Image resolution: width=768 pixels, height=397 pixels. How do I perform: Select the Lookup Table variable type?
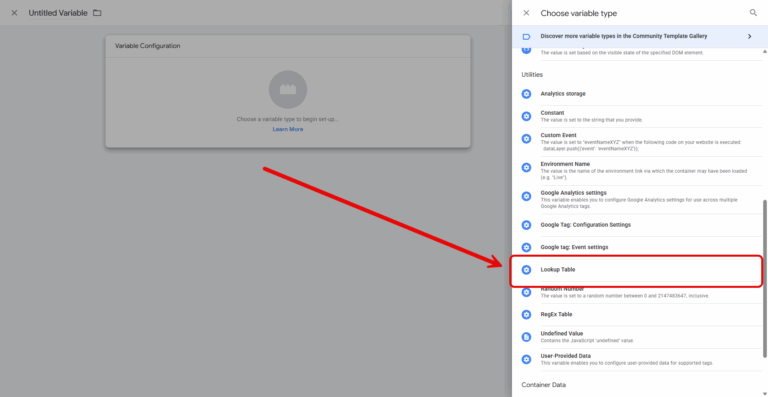pyautogui.click(x=636, y=270)
